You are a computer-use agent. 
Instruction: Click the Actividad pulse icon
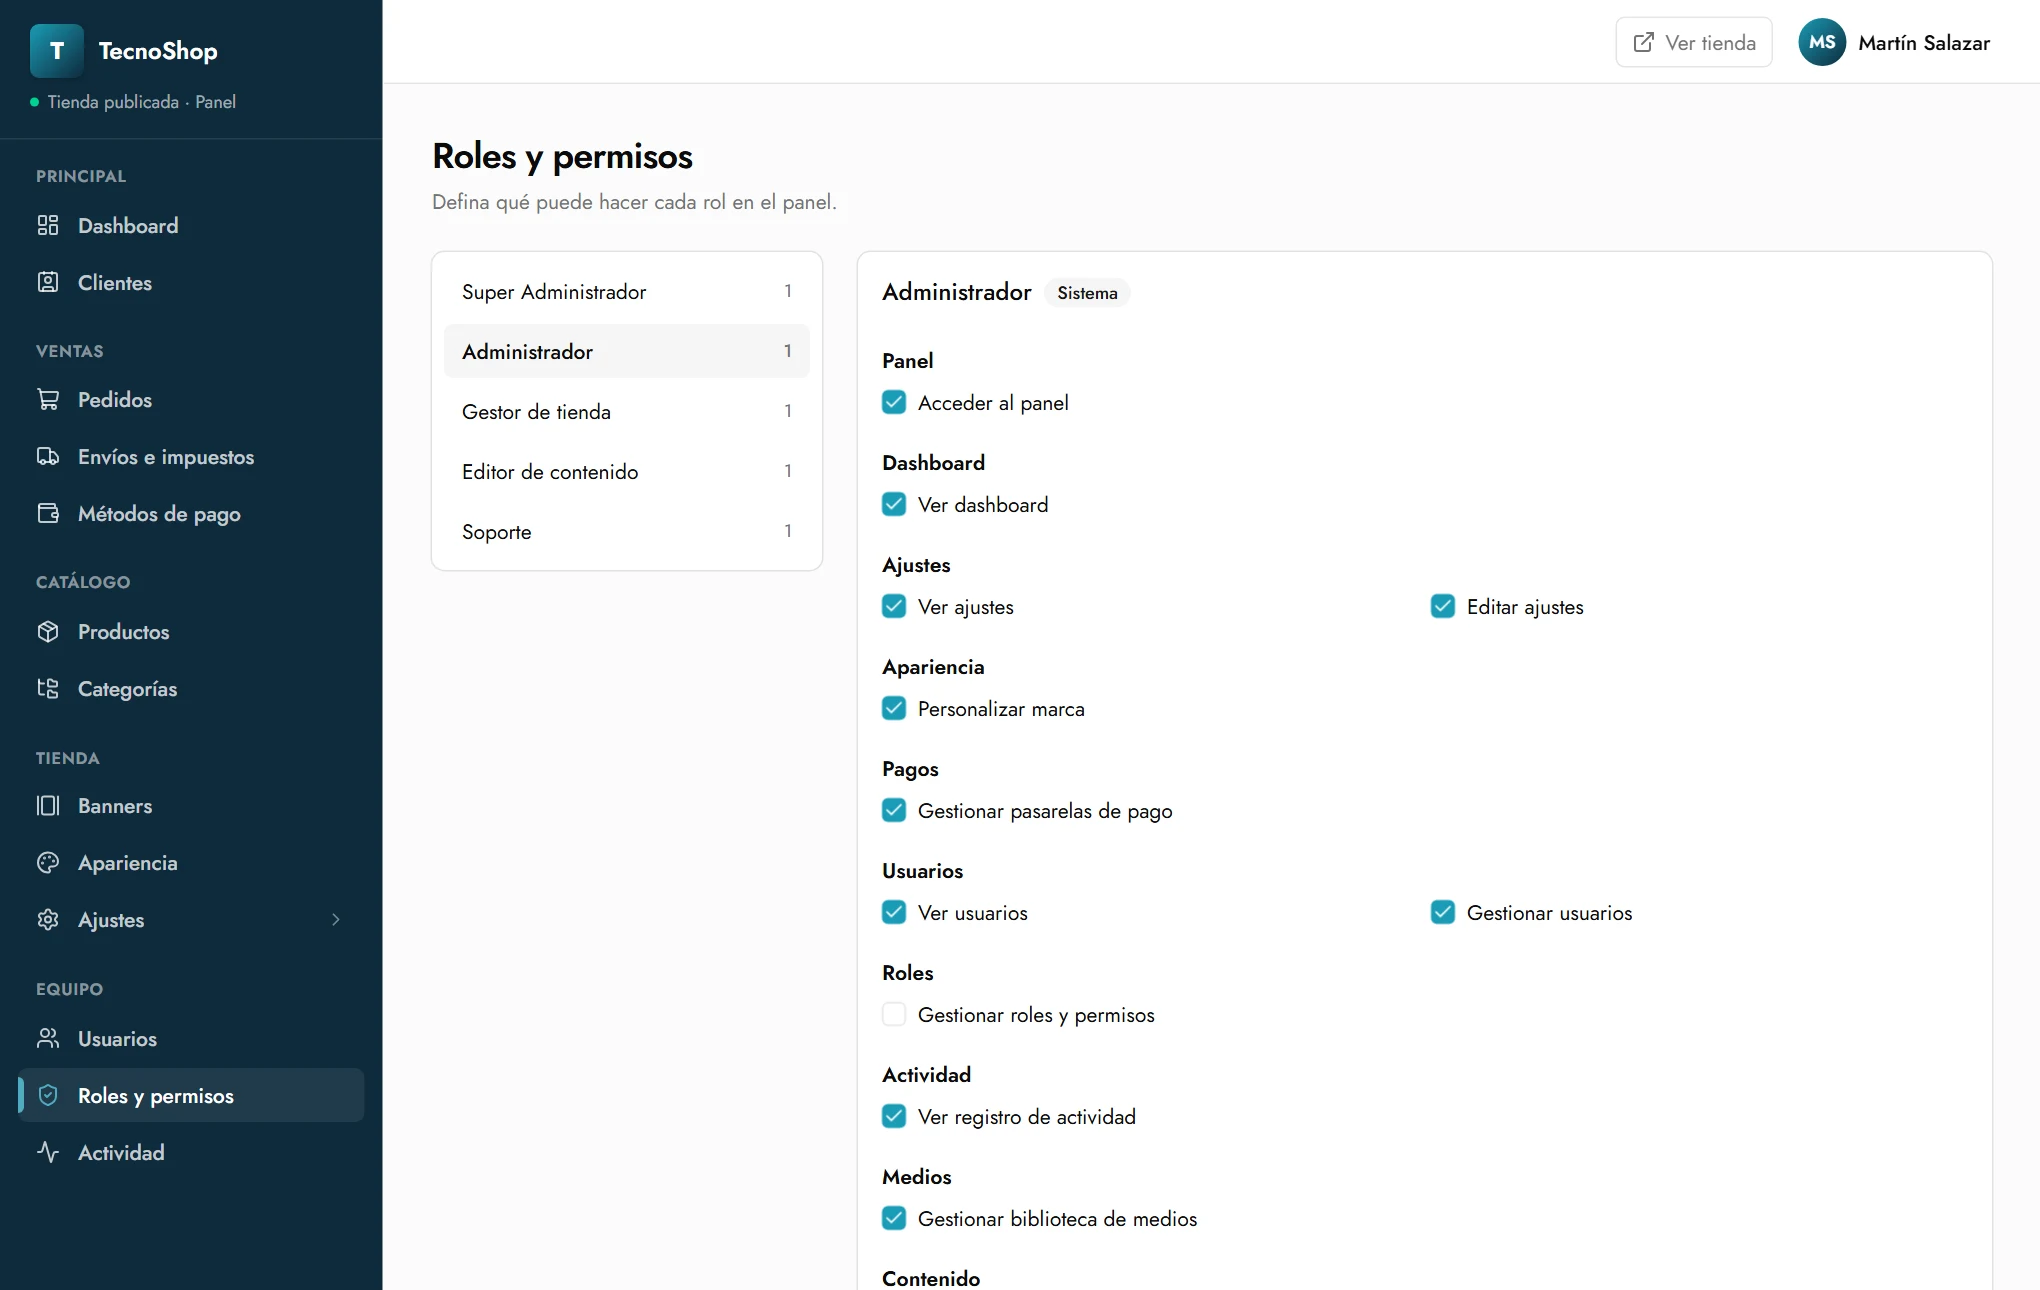point(48,1152)
